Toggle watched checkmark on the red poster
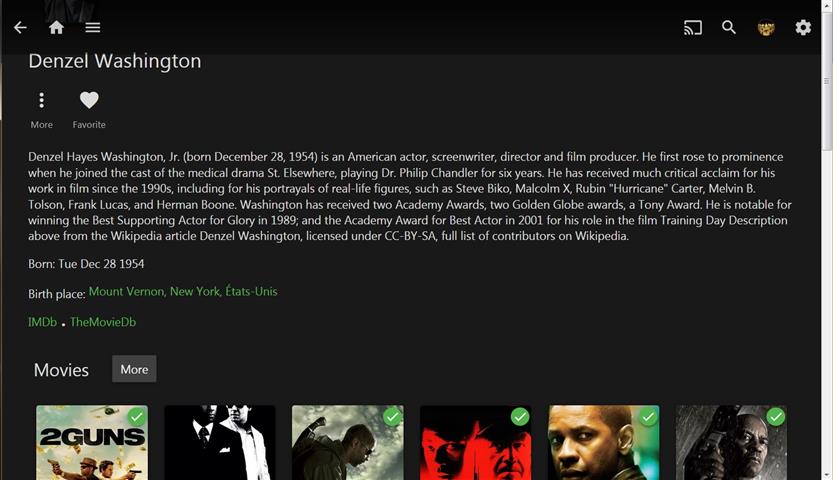 [520, 417]
